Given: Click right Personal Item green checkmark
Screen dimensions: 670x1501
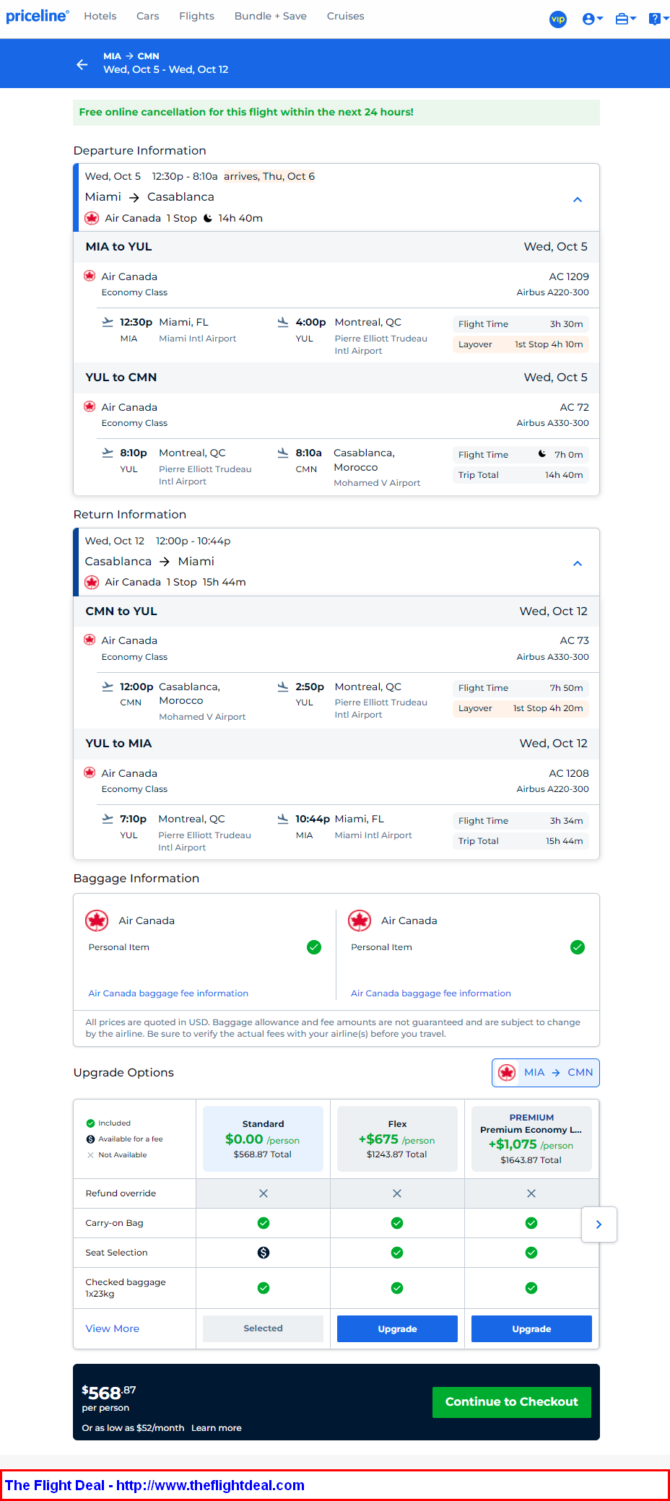Looking at the screenshot, I should pyautogui.click(x=577, y=947).
